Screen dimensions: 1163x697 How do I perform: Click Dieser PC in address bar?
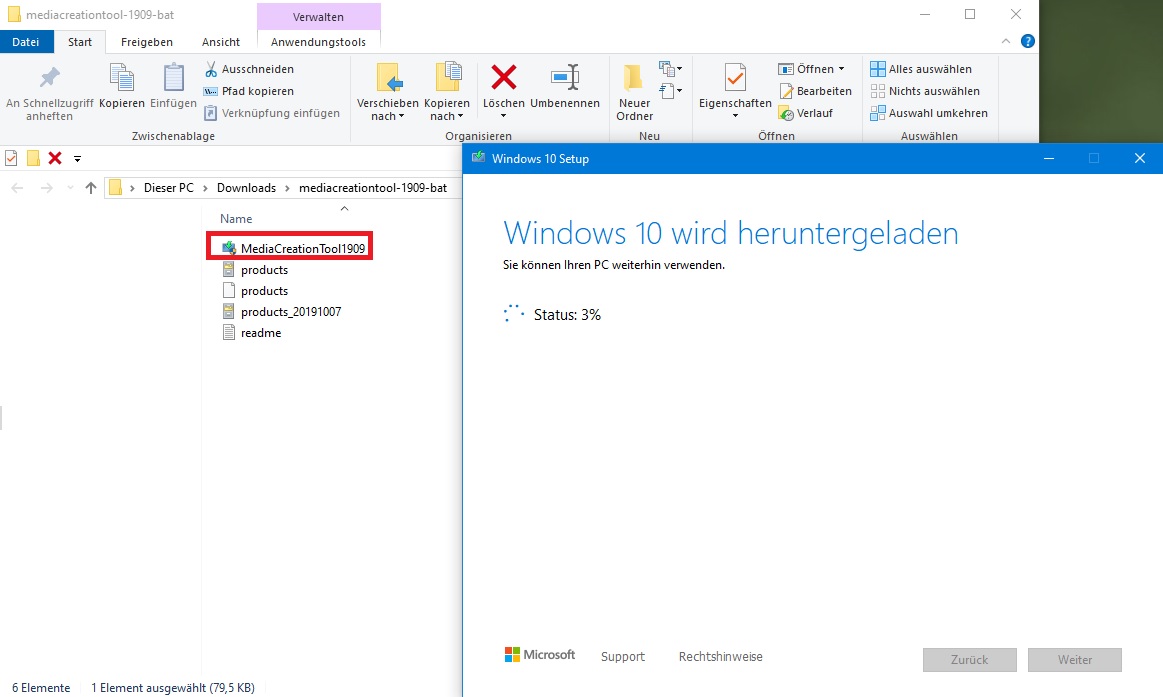(x=168, y=188)
